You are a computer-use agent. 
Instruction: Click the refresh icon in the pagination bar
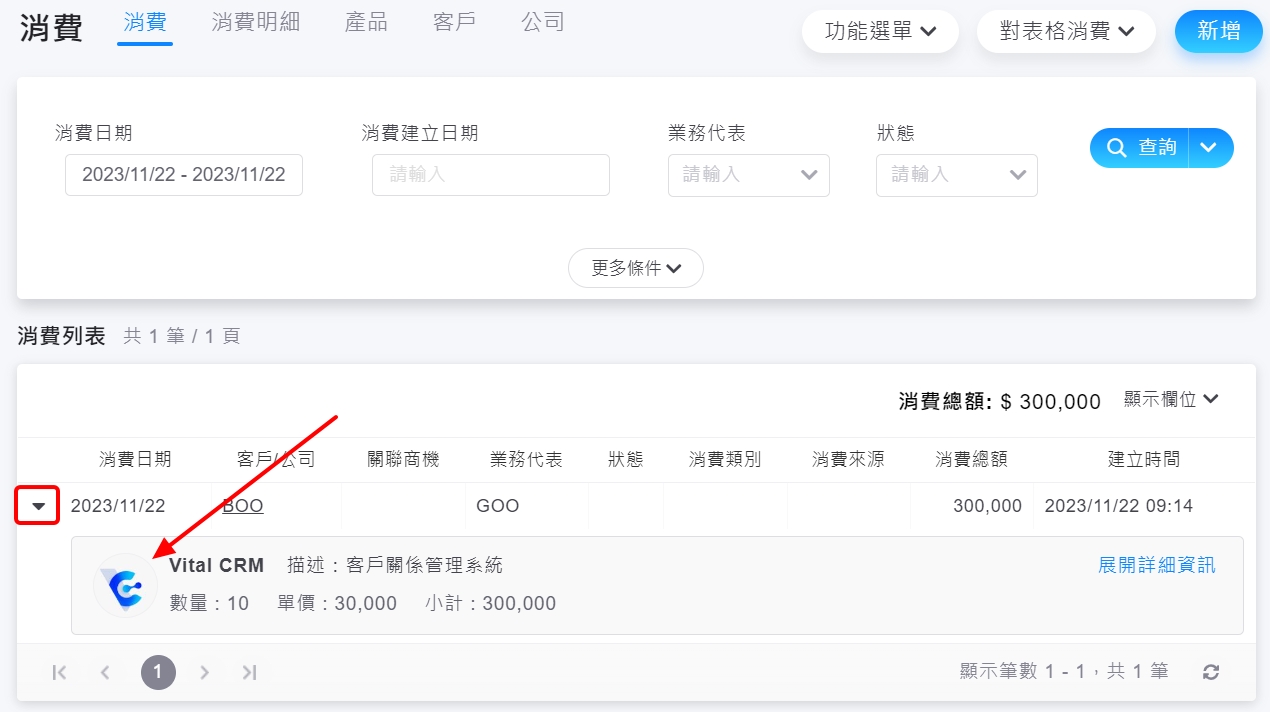[x=1211, y=672]
